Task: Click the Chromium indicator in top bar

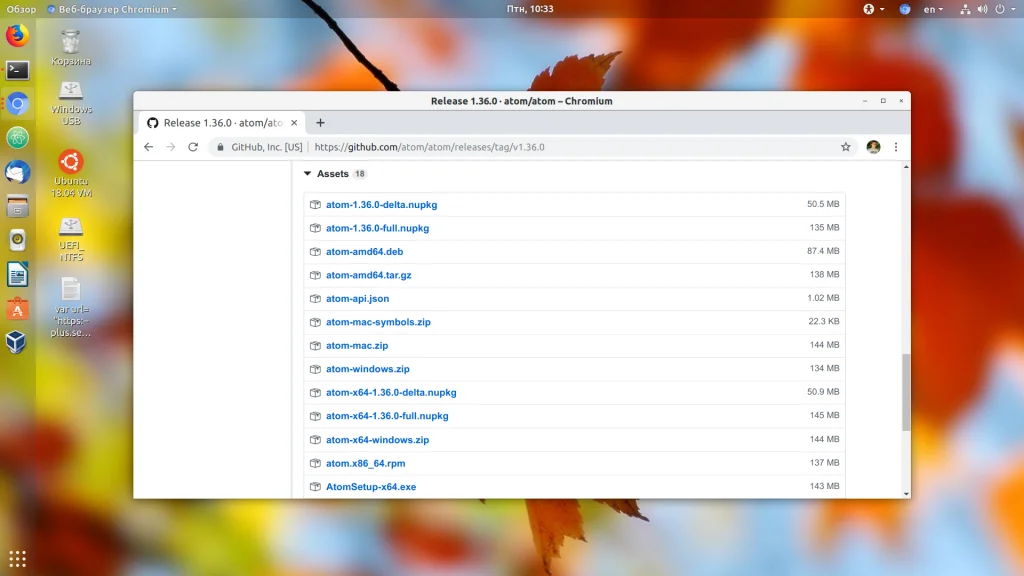Action: click(904, 9)
